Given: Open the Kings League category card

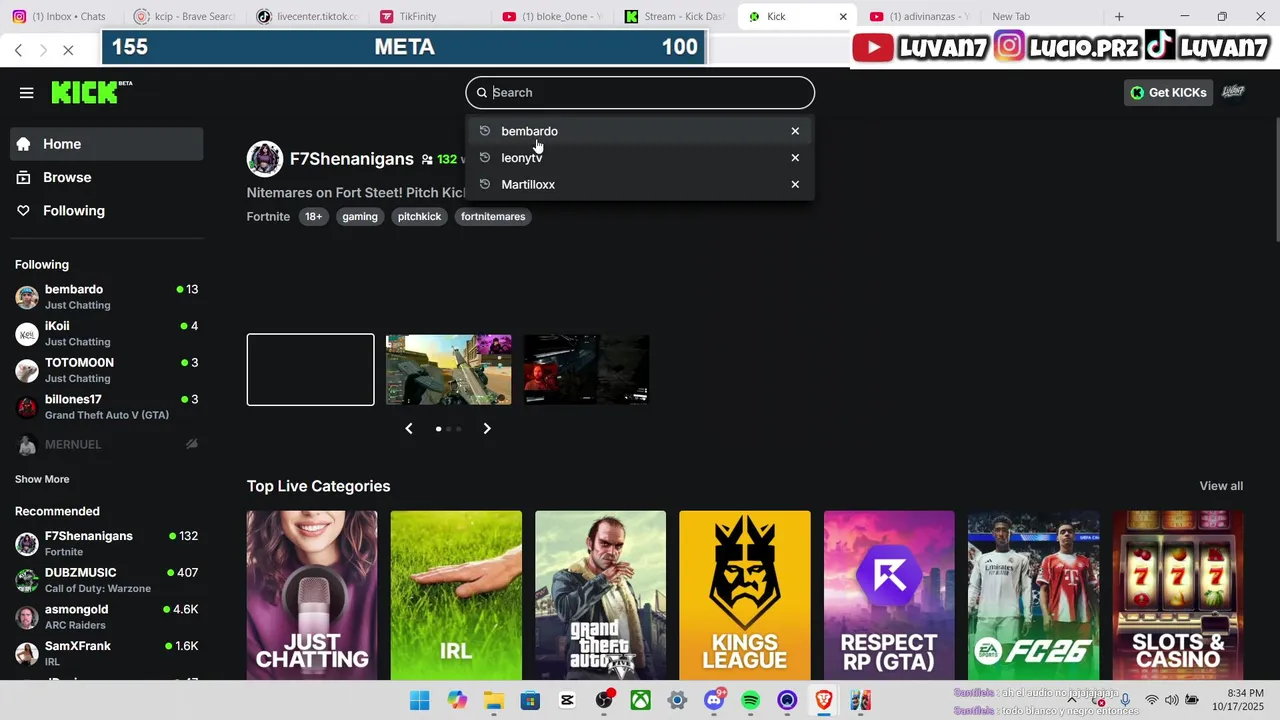Looking at the screenshot, I should click(x=745, y=596).
